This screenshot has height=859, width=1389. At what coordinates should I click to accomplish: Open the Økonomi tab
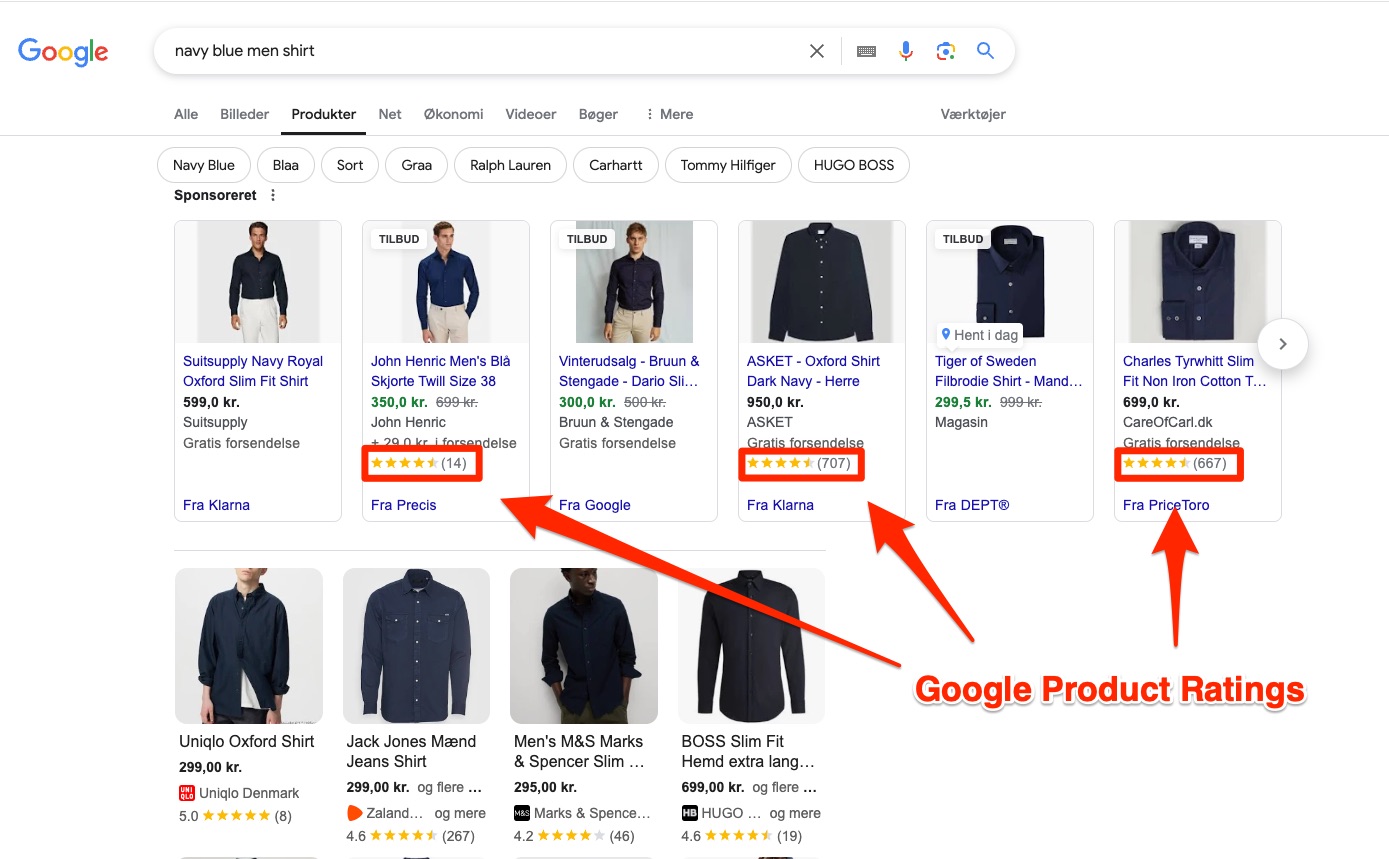click(x=454, y=114)
